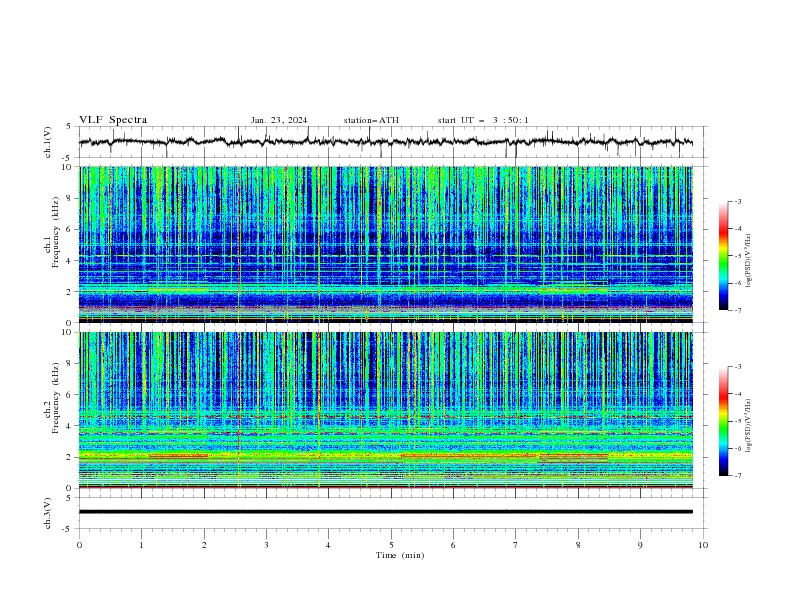Click the ch.1 voltage waveform trace
This screenshot has width=792, height=612.
[x=385, y=142]
